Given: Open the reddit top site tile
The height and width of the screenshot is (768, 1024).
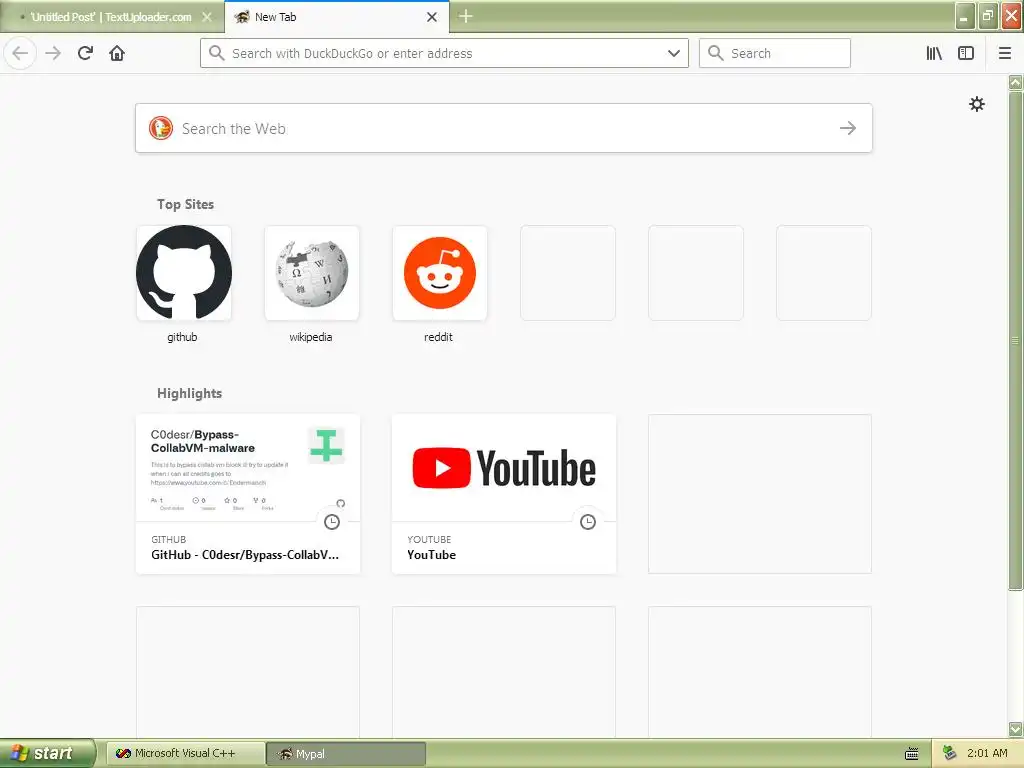Looking at the screenshot, I should pos(440,273).
